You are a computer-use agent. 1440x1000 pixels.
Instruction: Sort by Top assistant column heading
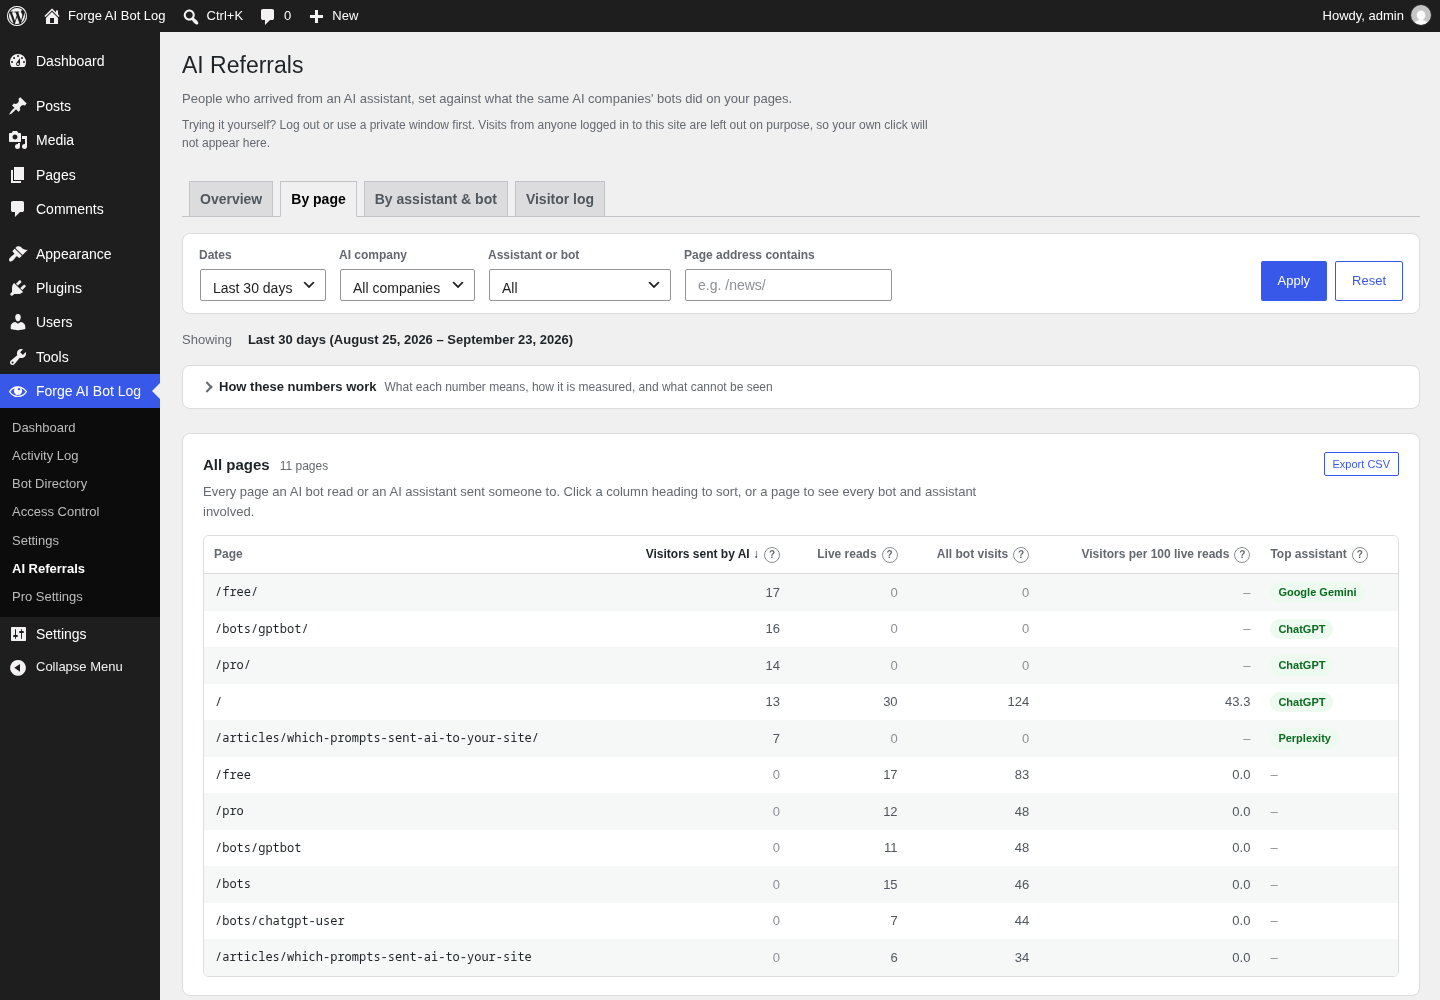click(x=1308, y=554)
